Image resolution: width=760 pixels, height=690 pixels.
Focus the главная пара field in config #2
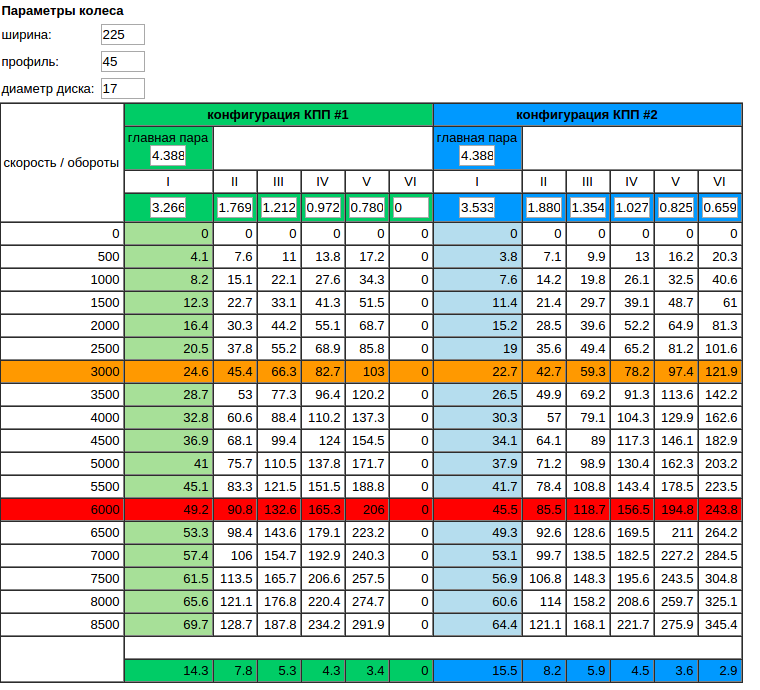(477, 156)
